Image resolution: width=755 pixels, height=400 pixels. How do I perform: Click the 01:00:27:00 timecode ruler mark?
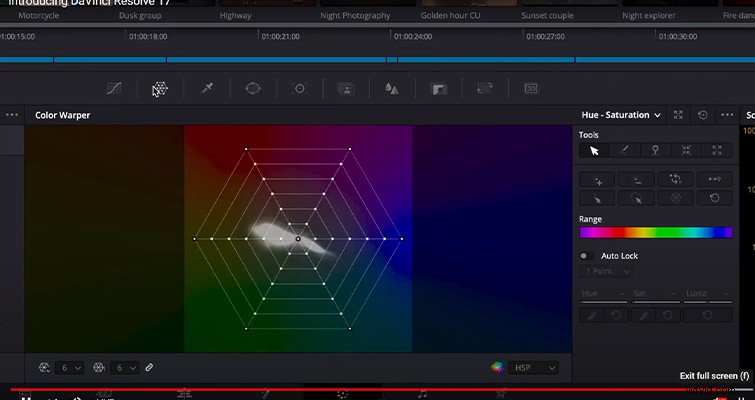point(545,36)
